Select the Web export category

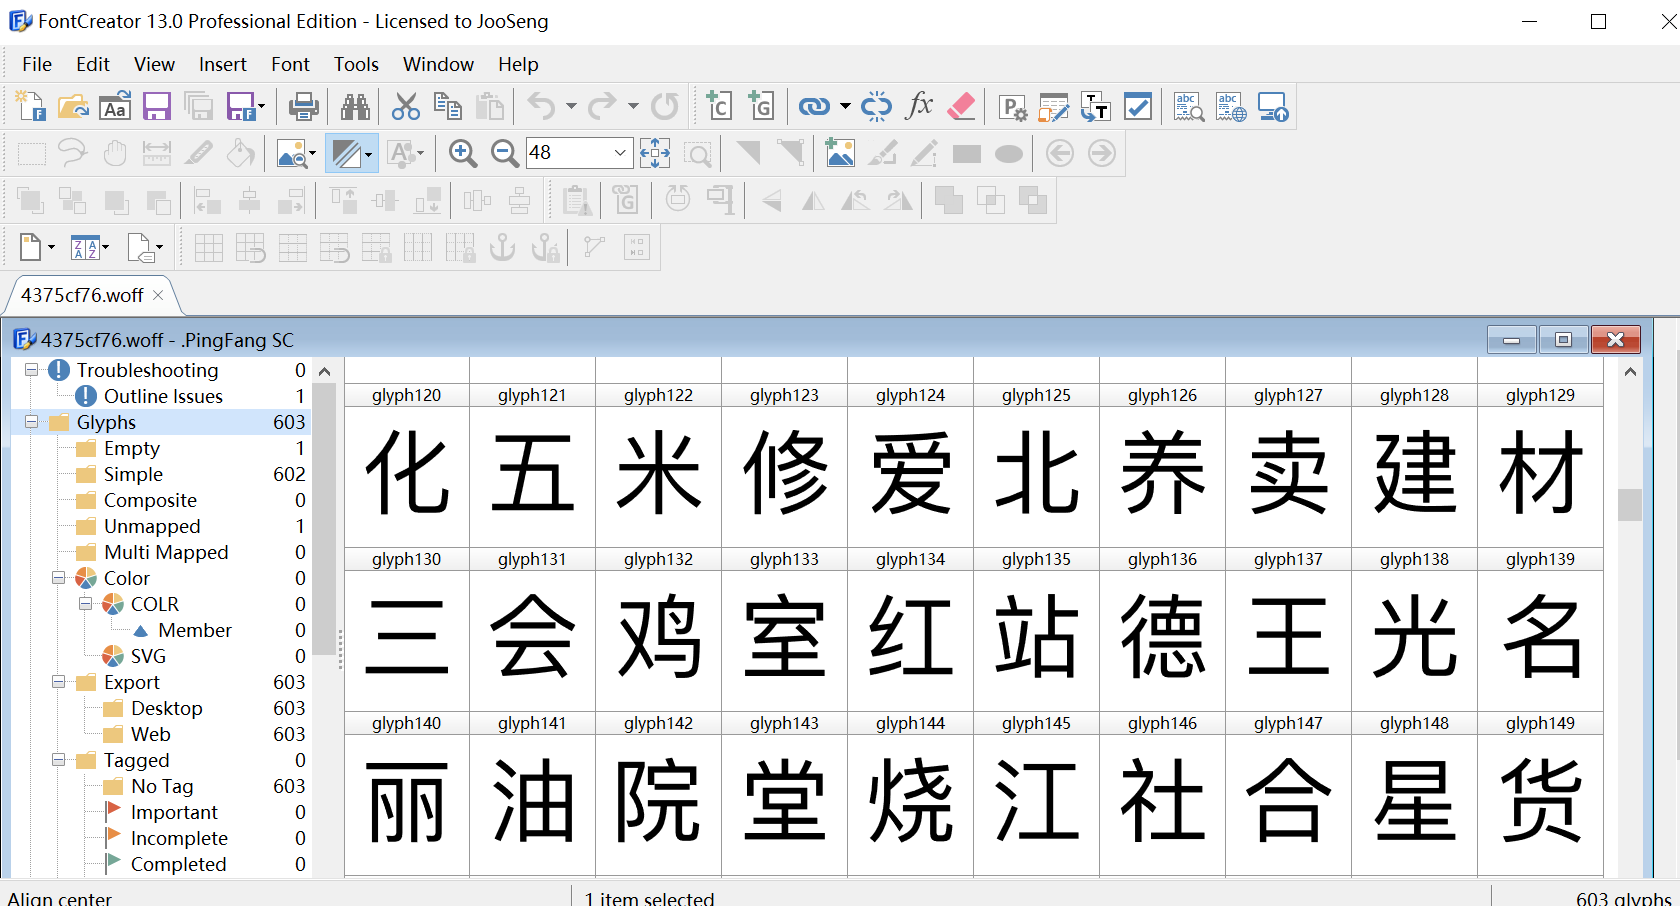coord(150,734)
